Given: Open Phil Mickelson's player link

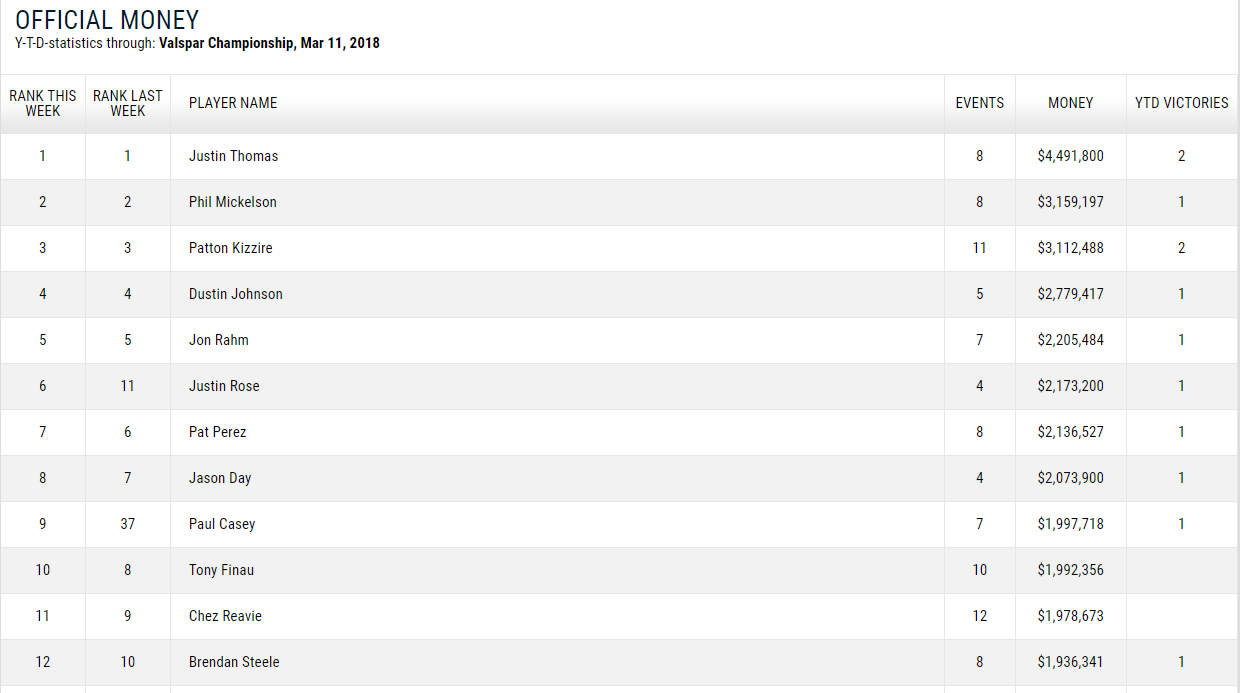Looking at the screenshot, I should (232, 202).
